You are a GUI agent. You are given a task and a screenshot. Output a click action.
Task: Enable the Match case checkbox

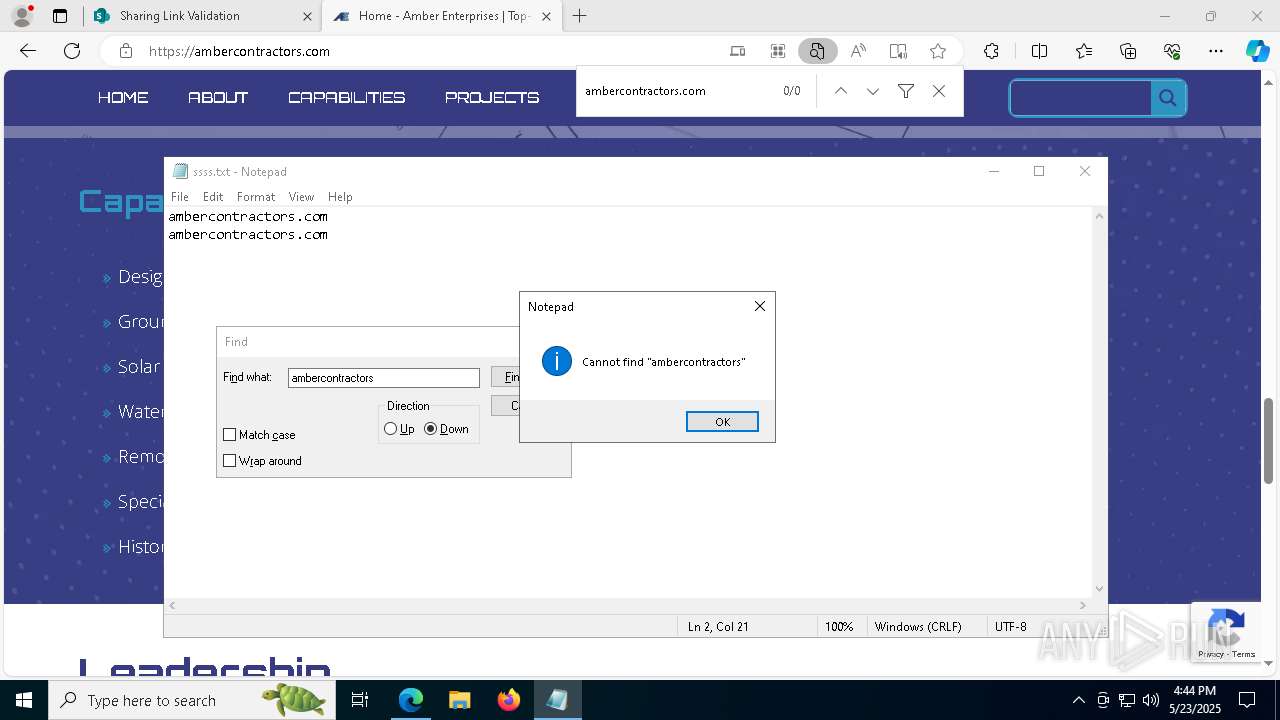click(x=230, y=435)
